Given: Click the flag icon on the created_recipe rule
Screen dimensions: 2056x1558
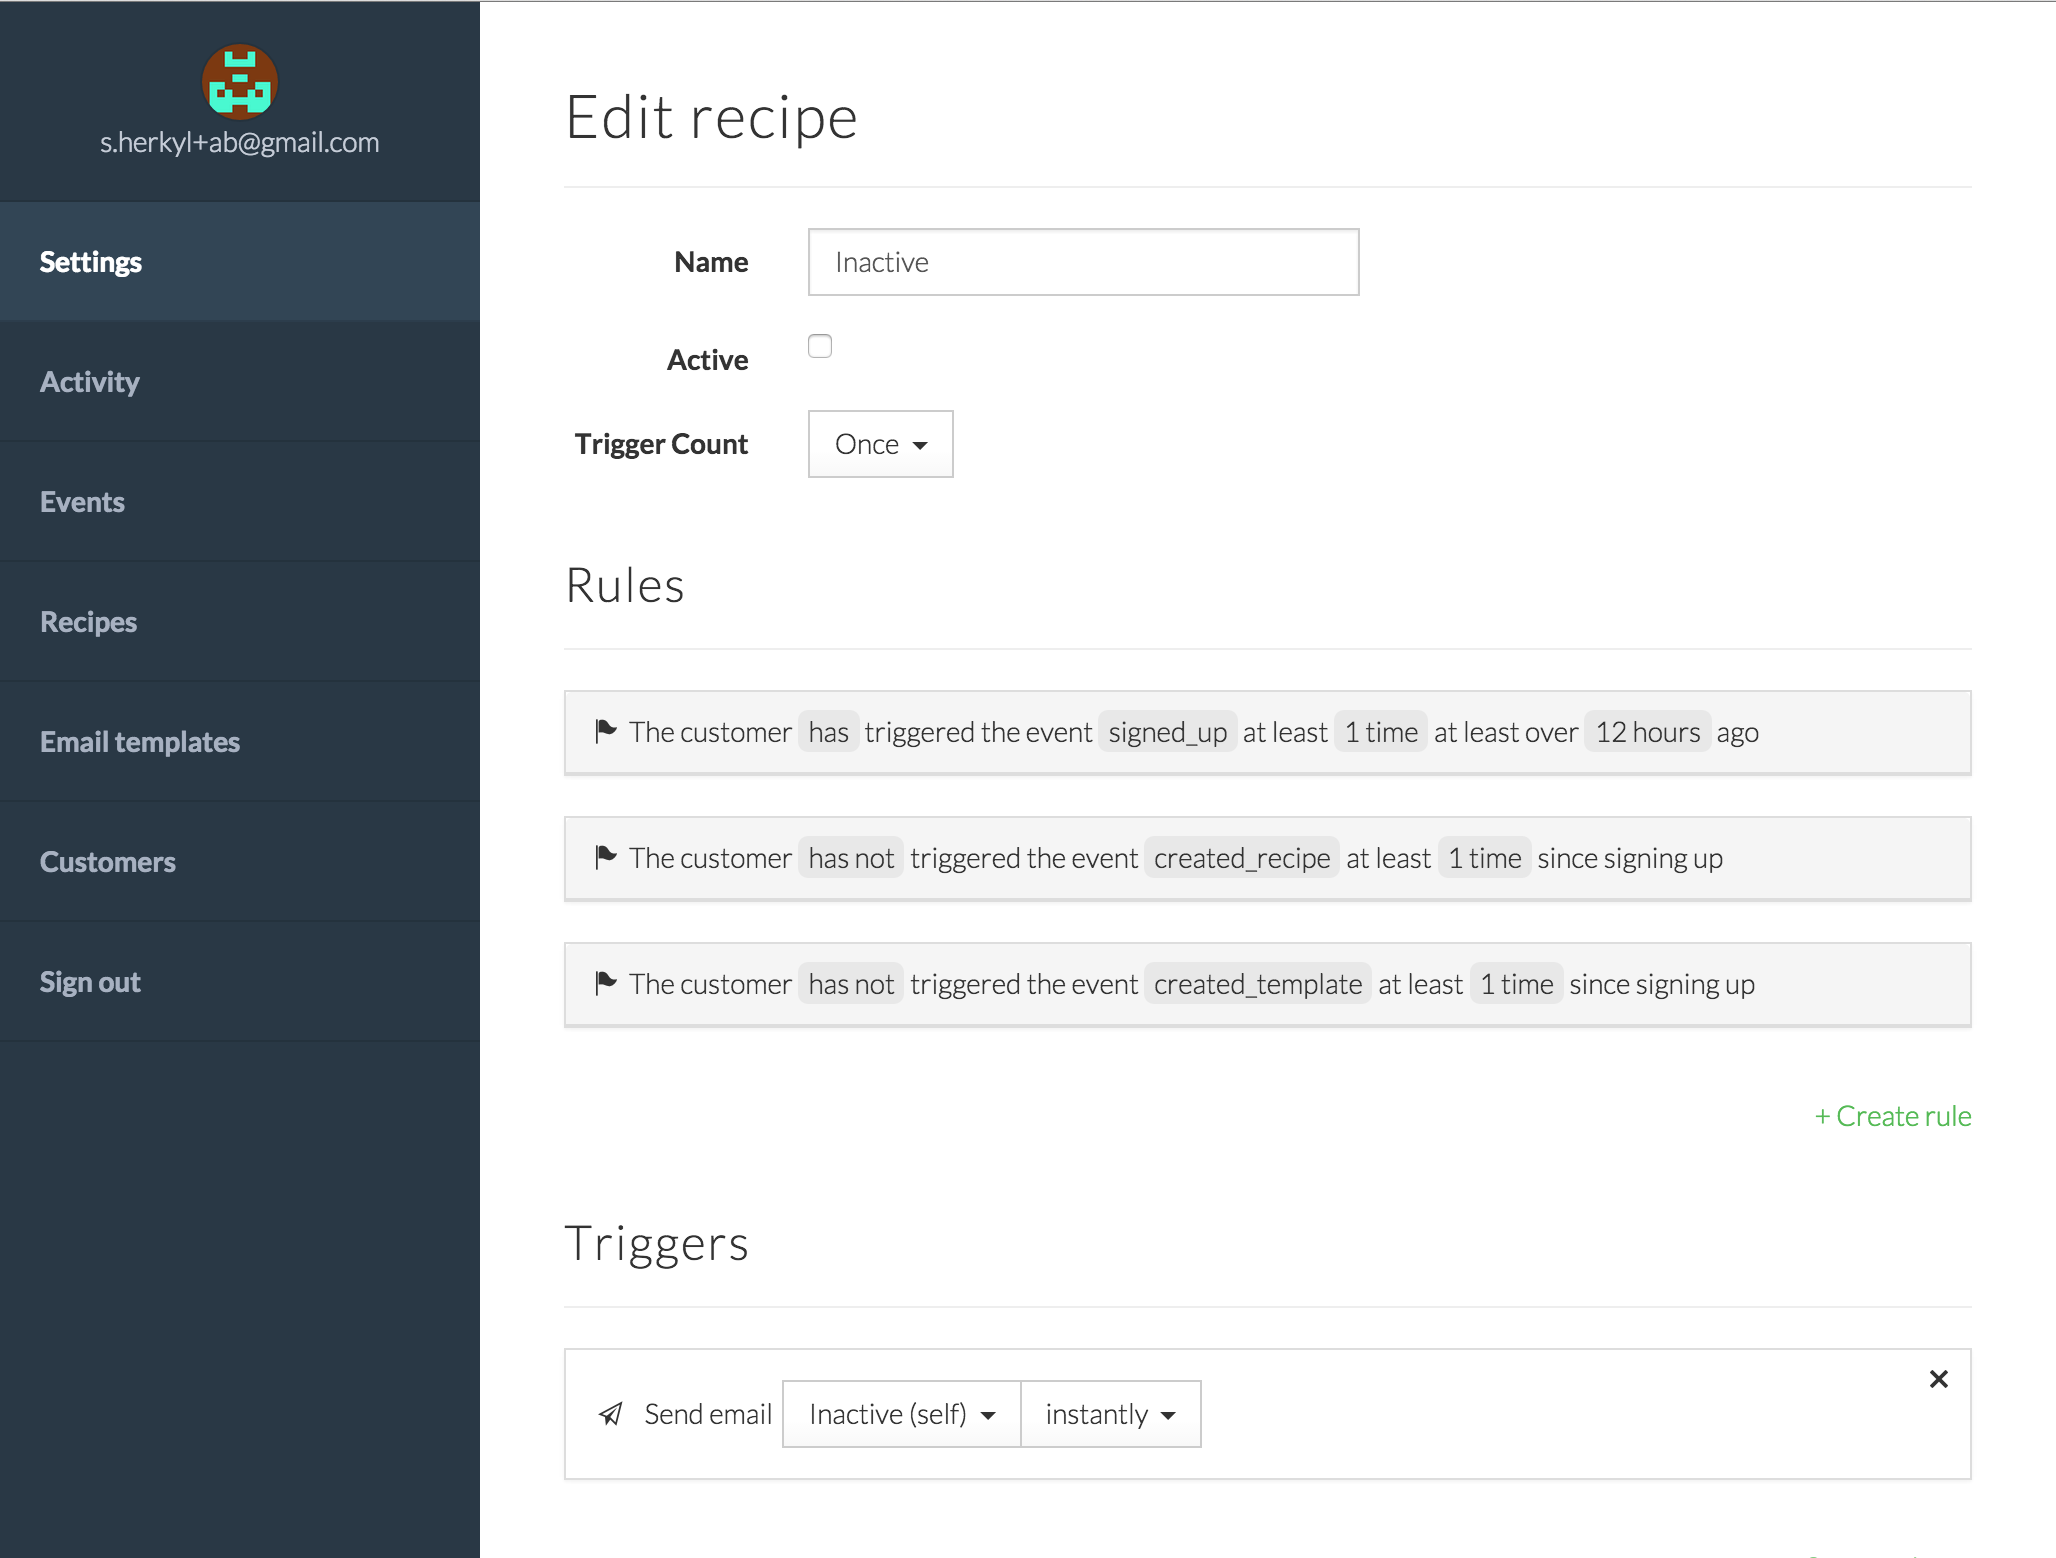Looking at the screenshot, I should [x=605, y=857].
